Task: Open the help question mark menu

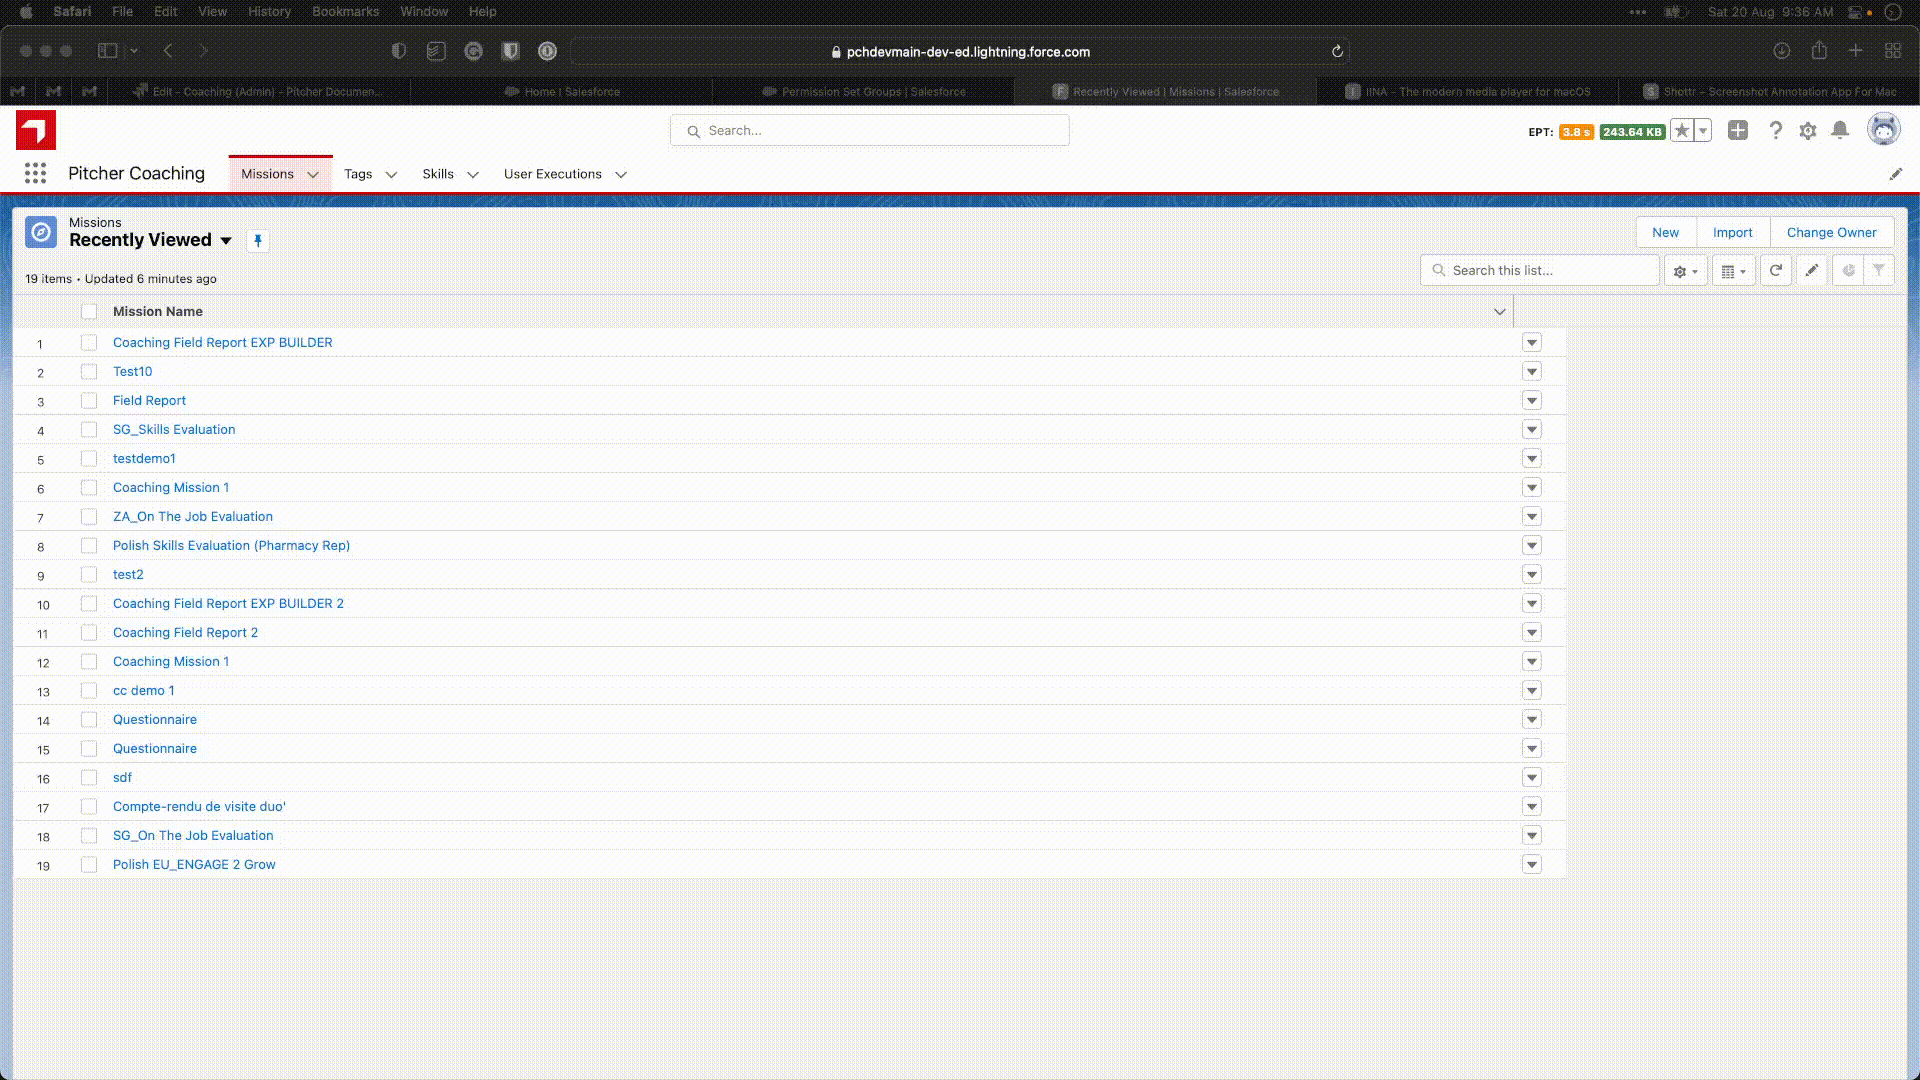Action: coord(1775,131)
